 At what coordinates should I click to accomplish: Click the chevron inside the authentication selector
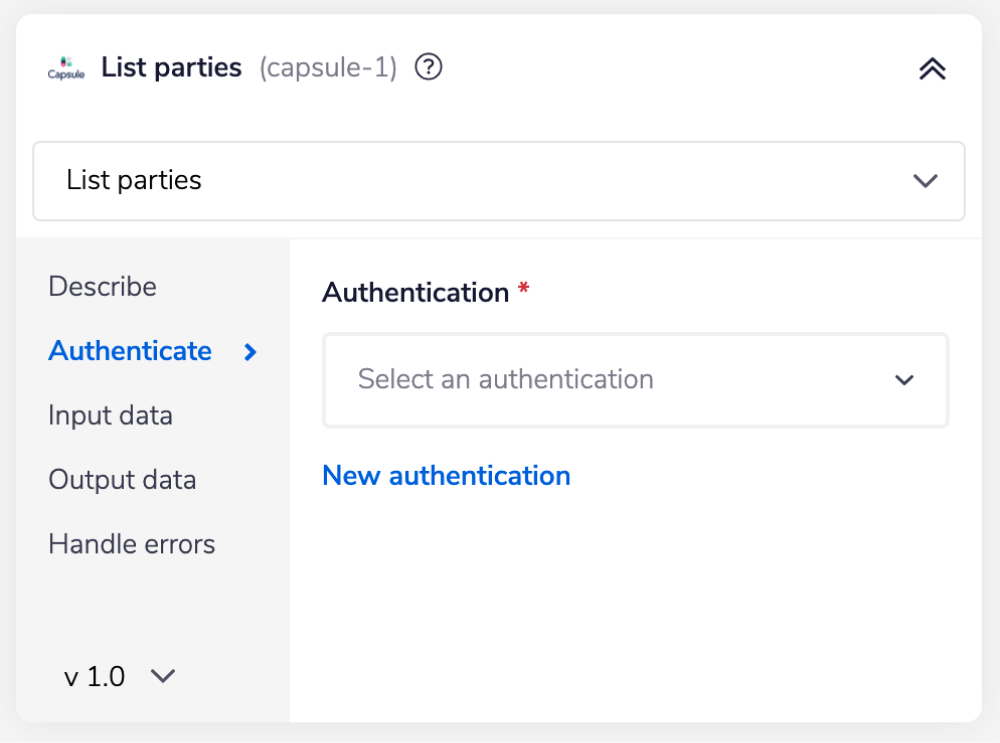[904, 381]
